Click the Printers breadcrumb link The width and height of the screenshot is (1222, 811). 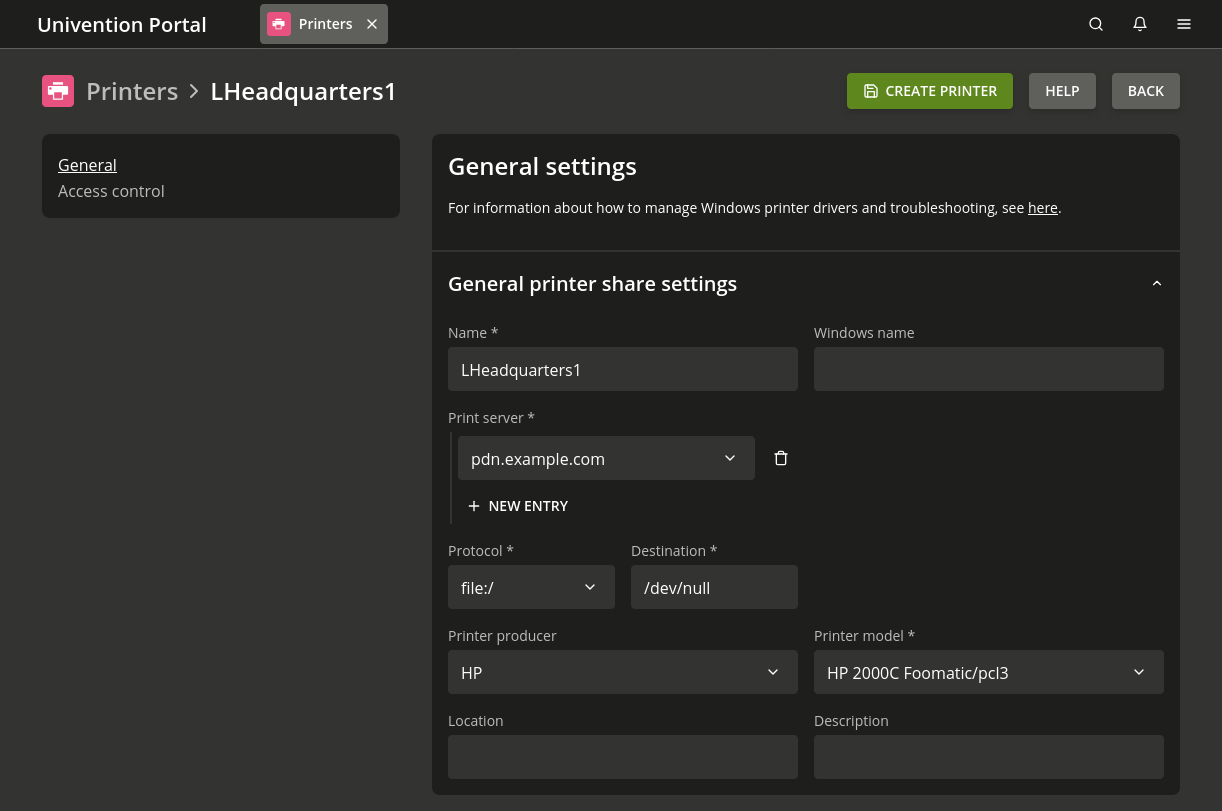click(x=132, y=91)
